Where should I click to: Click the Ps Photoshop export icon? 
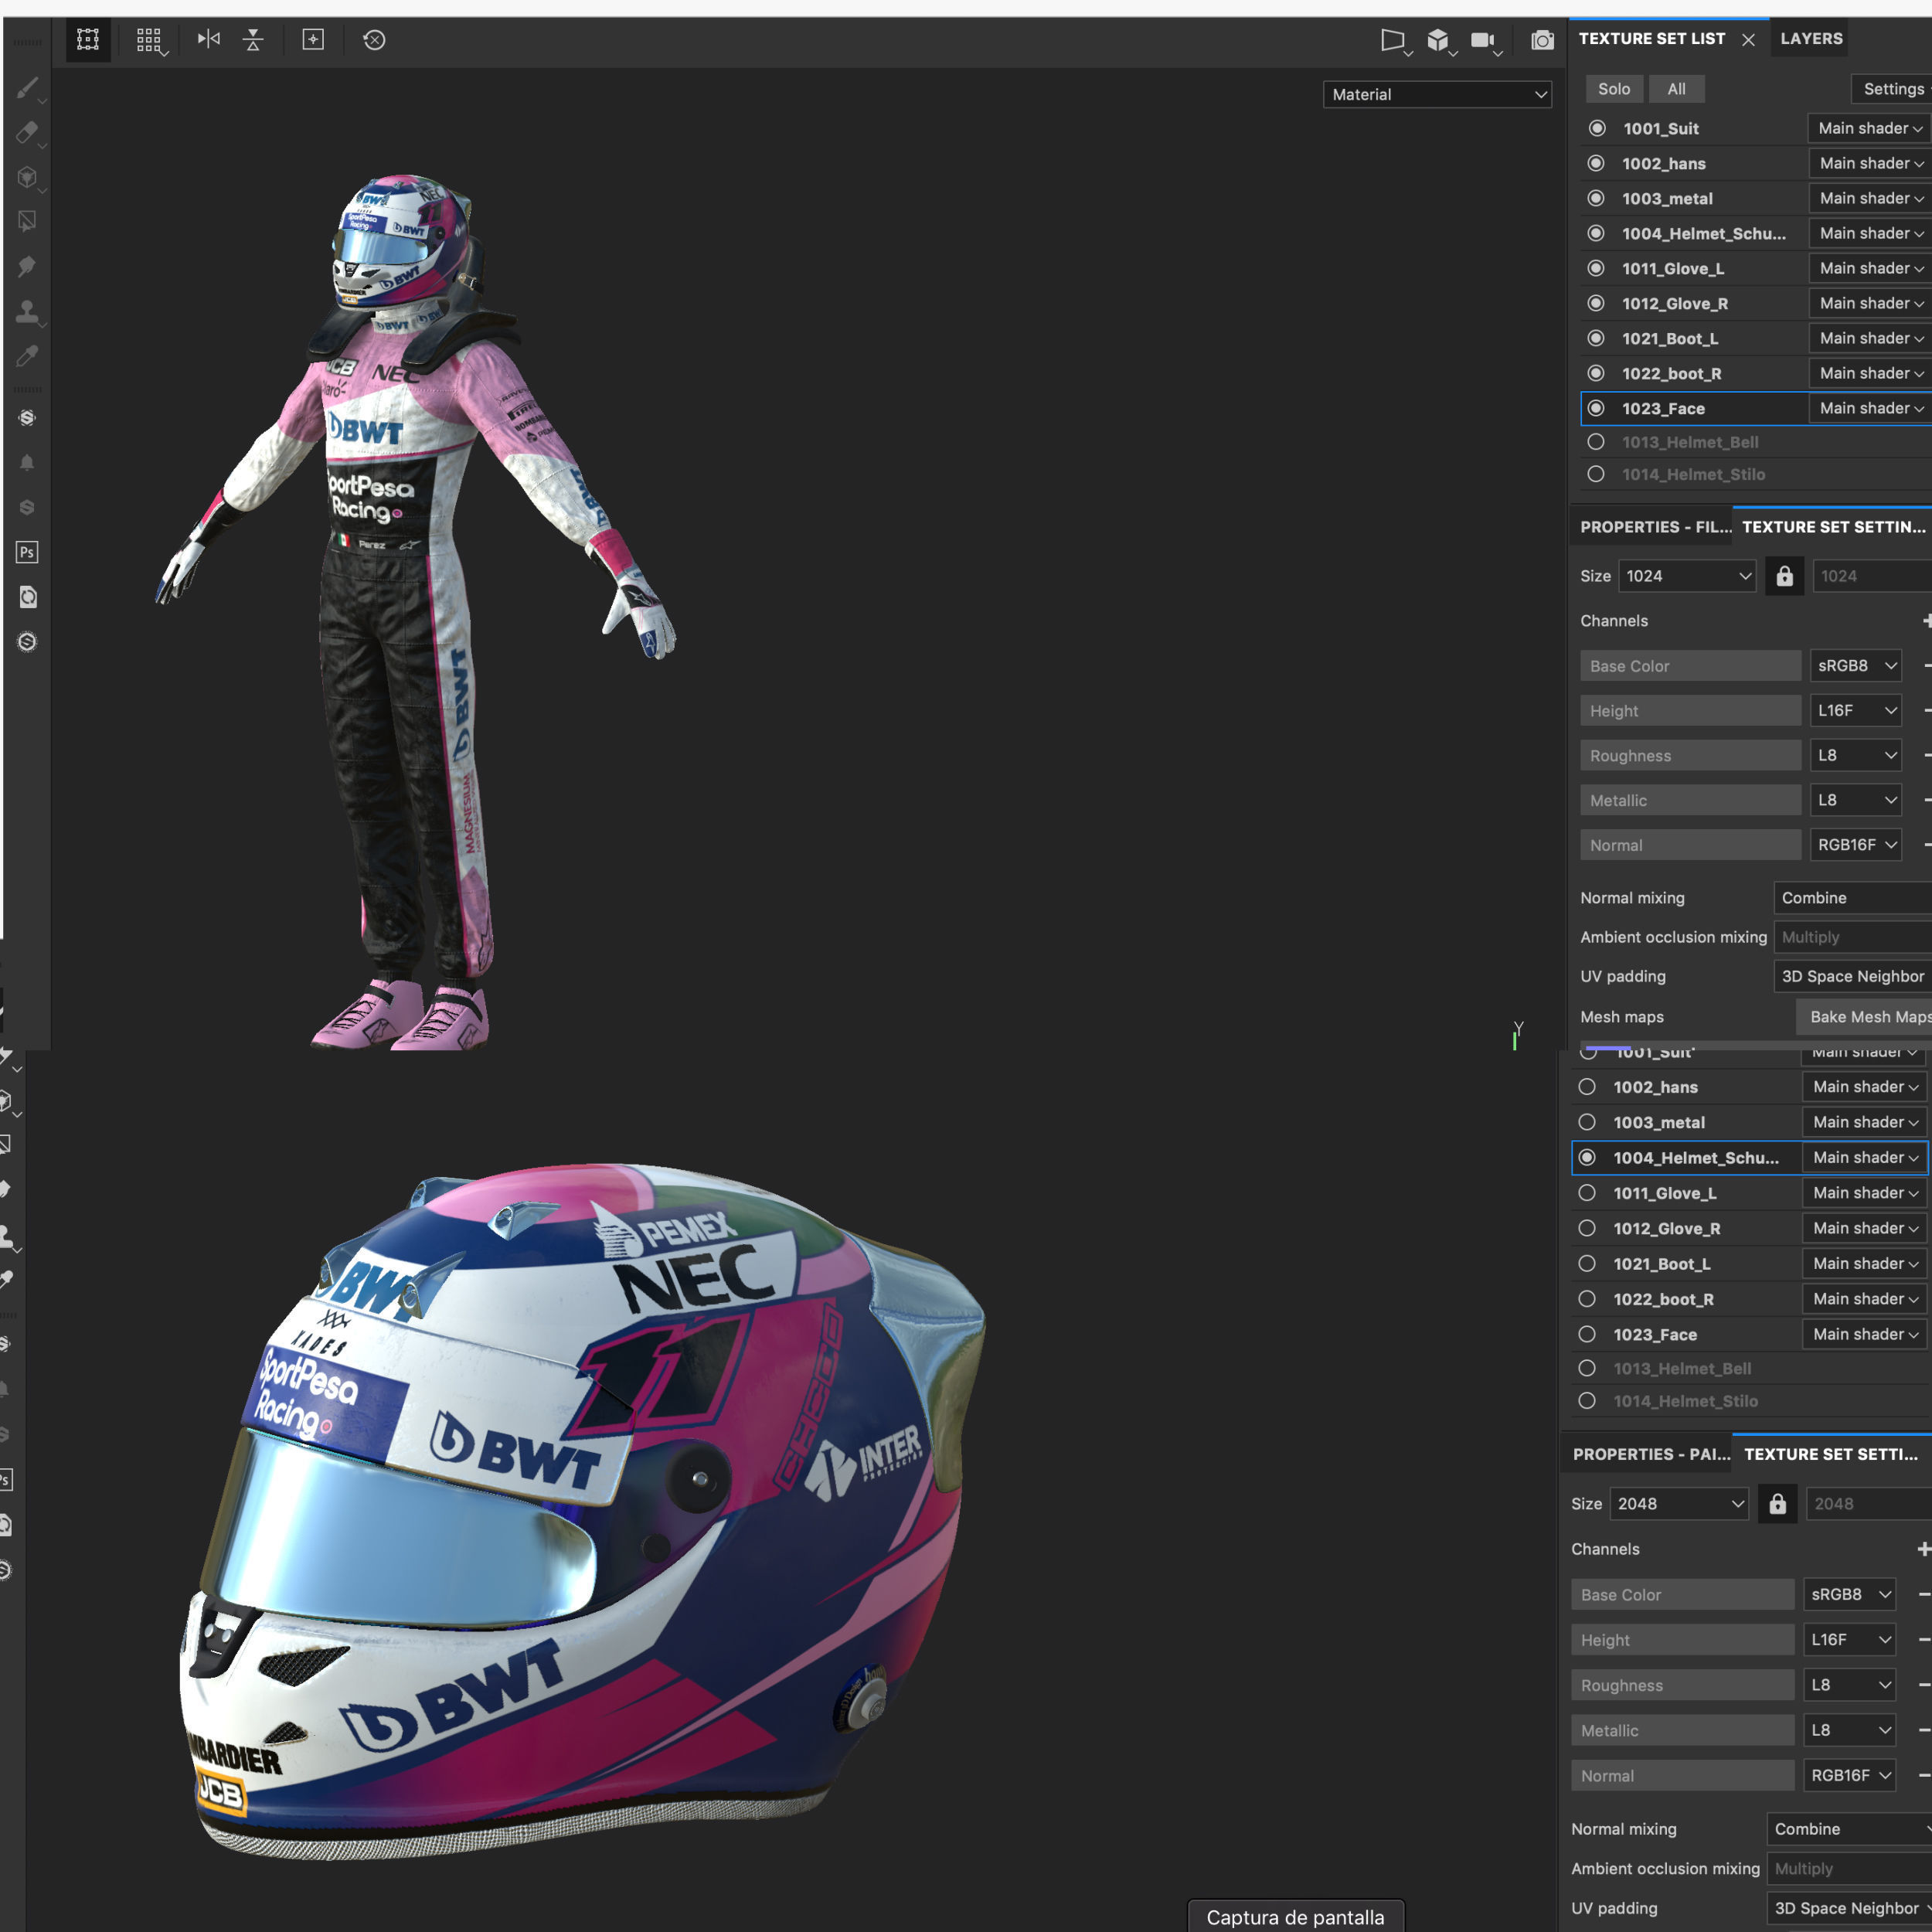point(27,552)
